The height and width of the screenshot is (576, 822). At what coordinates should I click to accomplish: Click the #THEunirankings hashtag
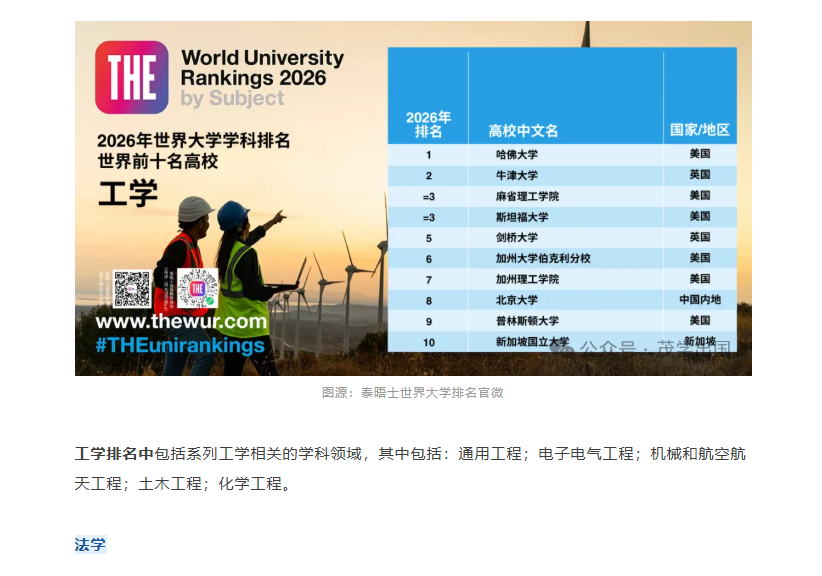tap(180, 346)
